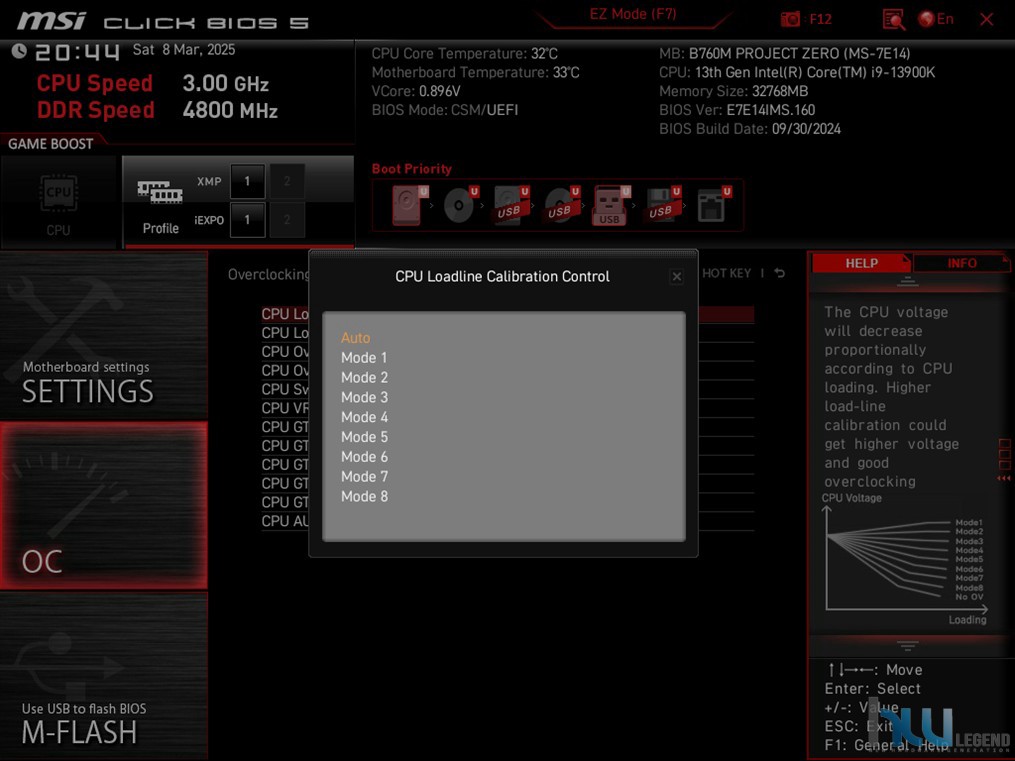
Task: Click the back arrow next to HOT KEY
Action: (780, 273)
